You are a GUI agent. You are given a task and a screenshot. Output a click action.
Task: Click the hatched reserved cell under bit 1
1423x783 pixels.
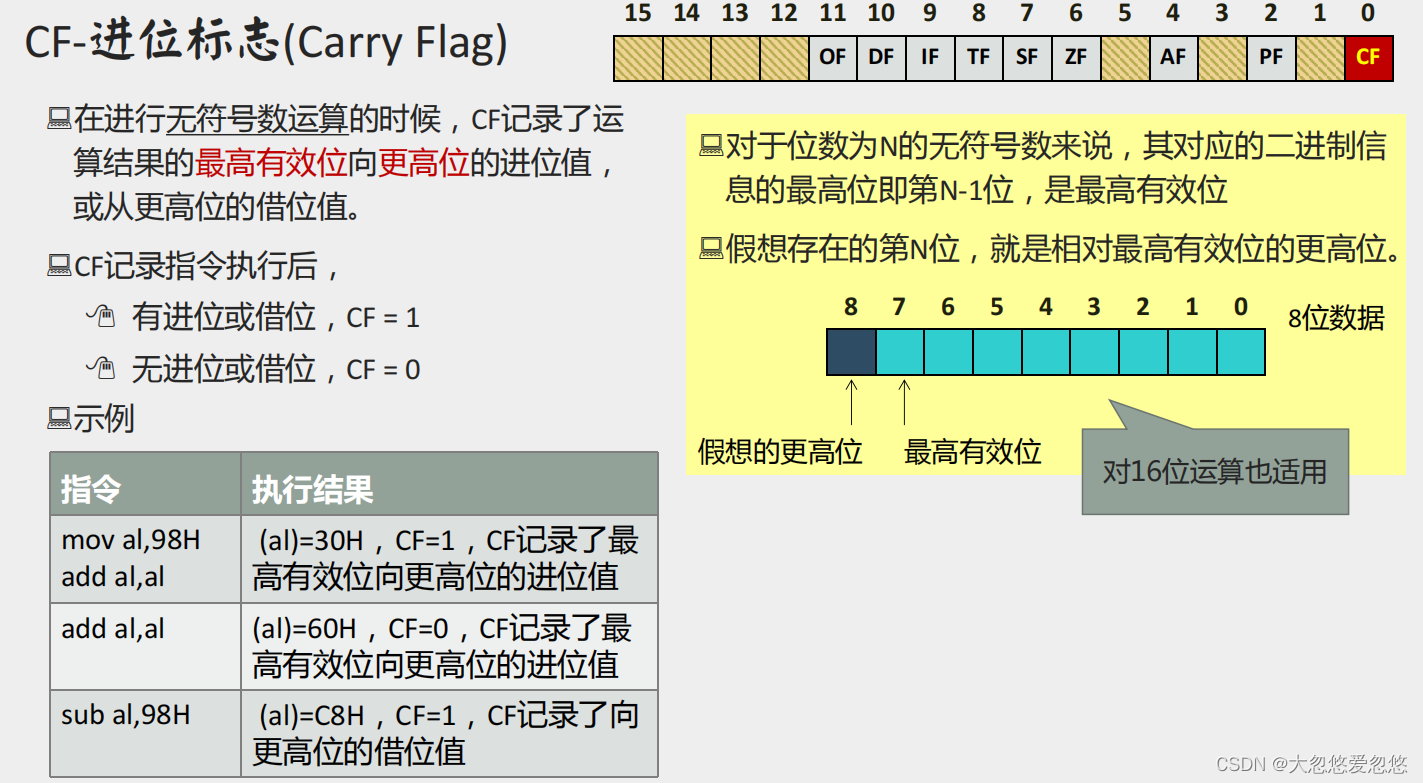point(1320,57)
